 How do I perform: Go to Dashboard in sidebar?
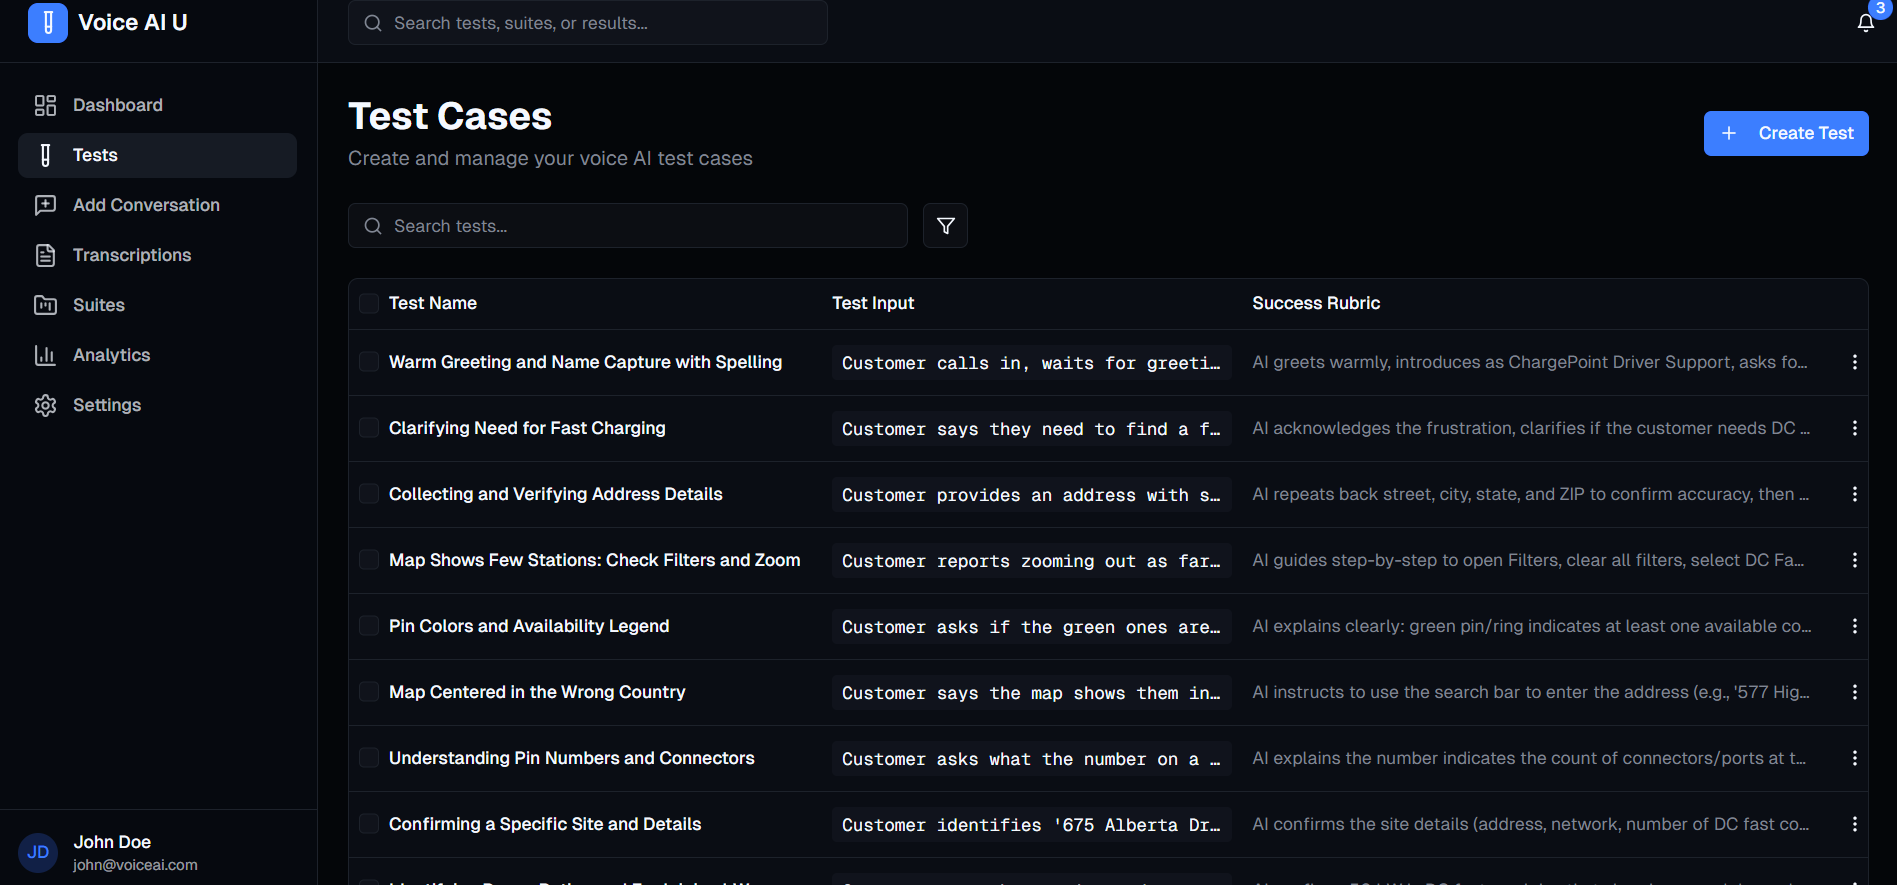(x=157, y=105)
